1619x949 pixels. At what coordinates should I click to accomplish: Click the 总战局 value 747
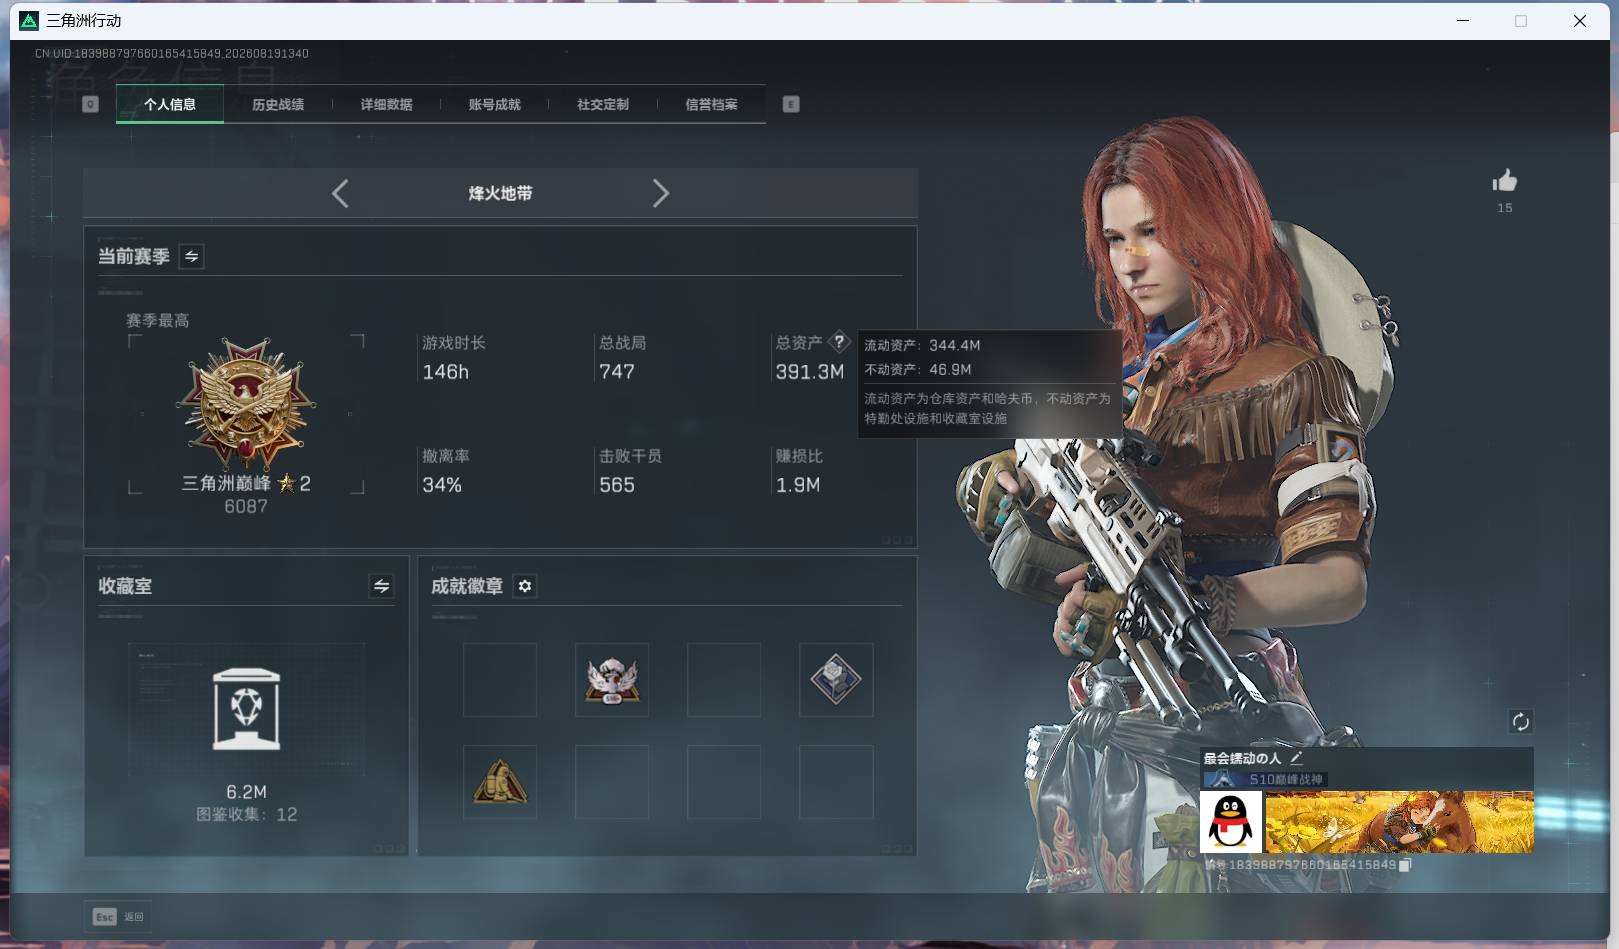[x=617, y=372]
